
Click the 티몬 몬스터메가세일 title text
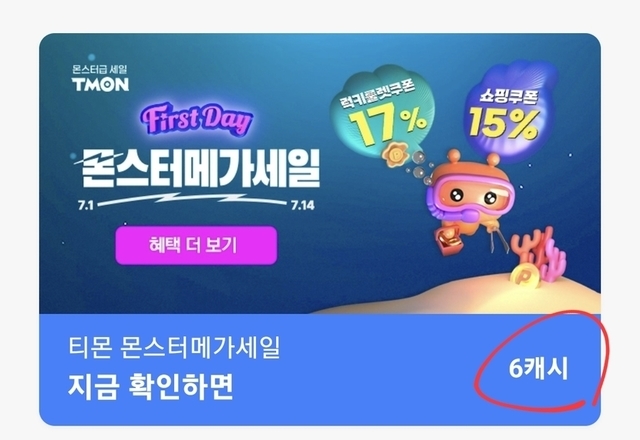(174, 347)
